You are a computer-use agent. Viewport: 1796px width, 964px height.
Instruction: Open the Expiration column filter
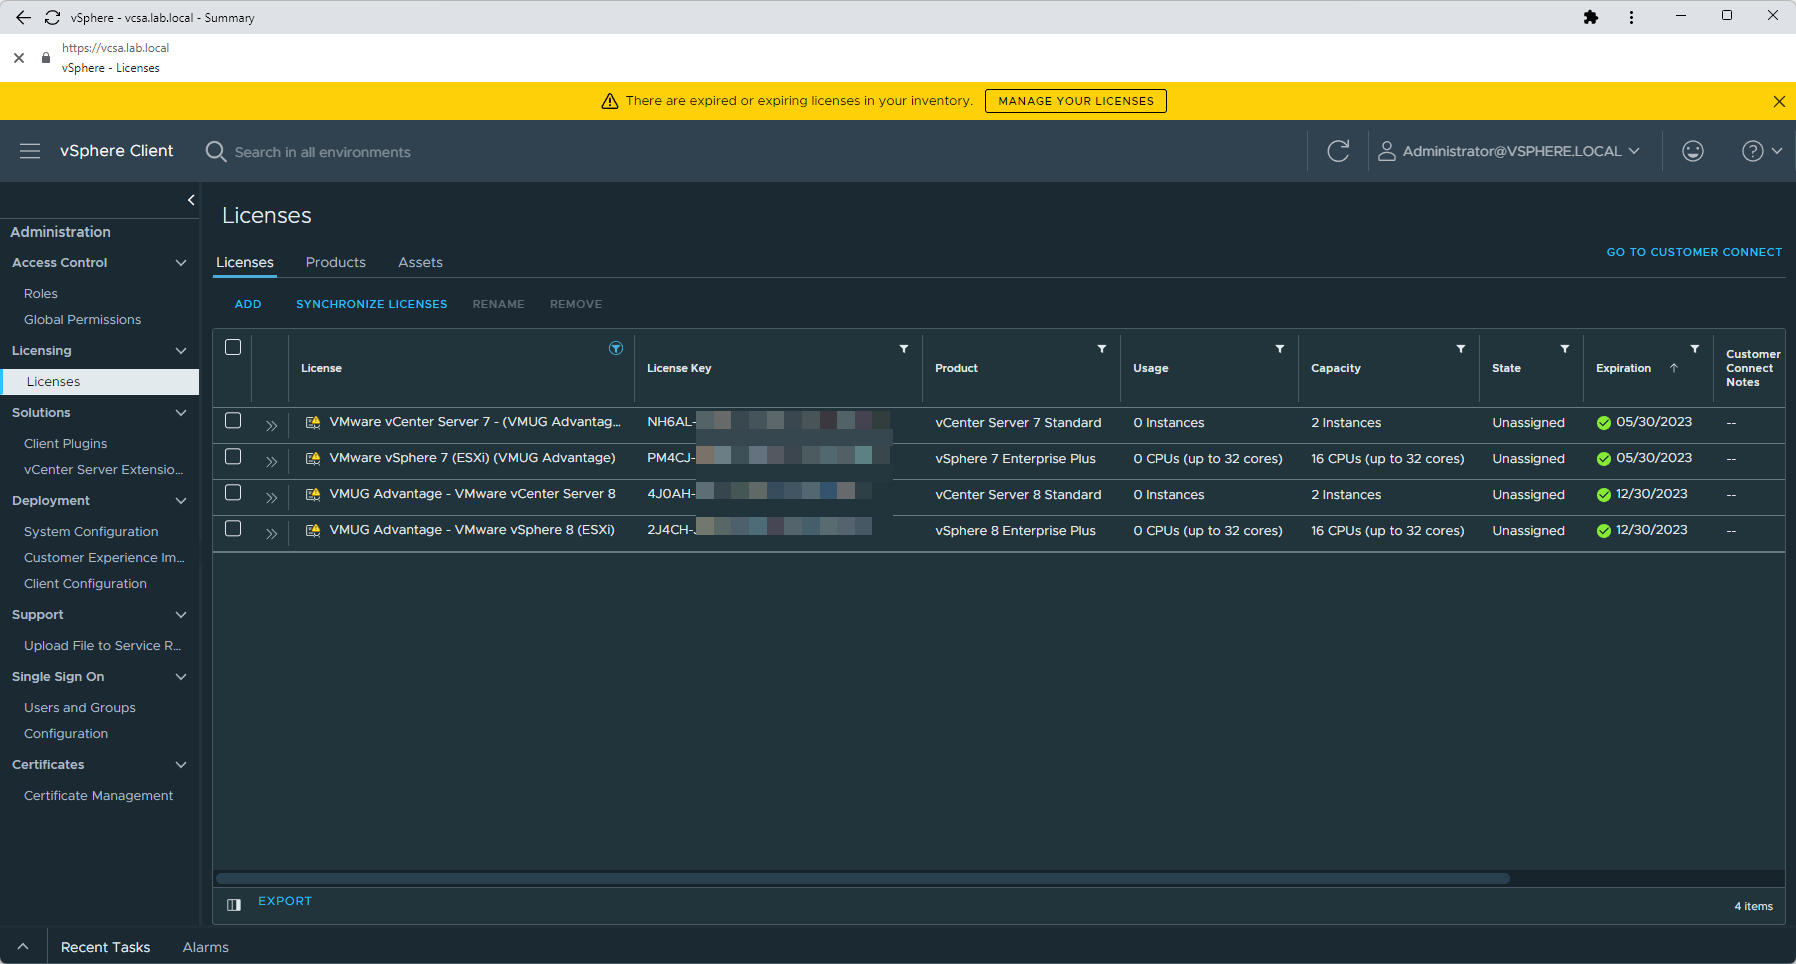point(1695,349)
